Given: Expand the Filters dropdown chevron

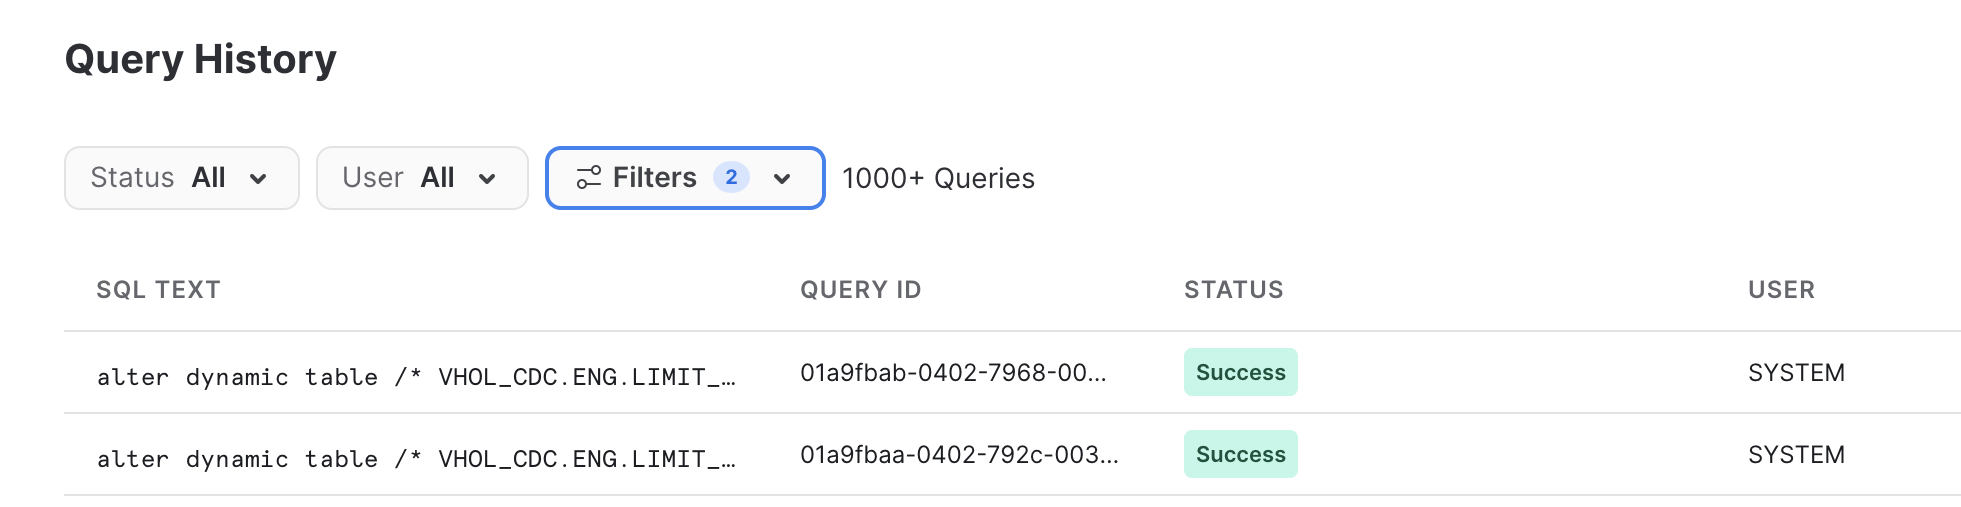Looking at the screenshot, I should coord(782,179).
